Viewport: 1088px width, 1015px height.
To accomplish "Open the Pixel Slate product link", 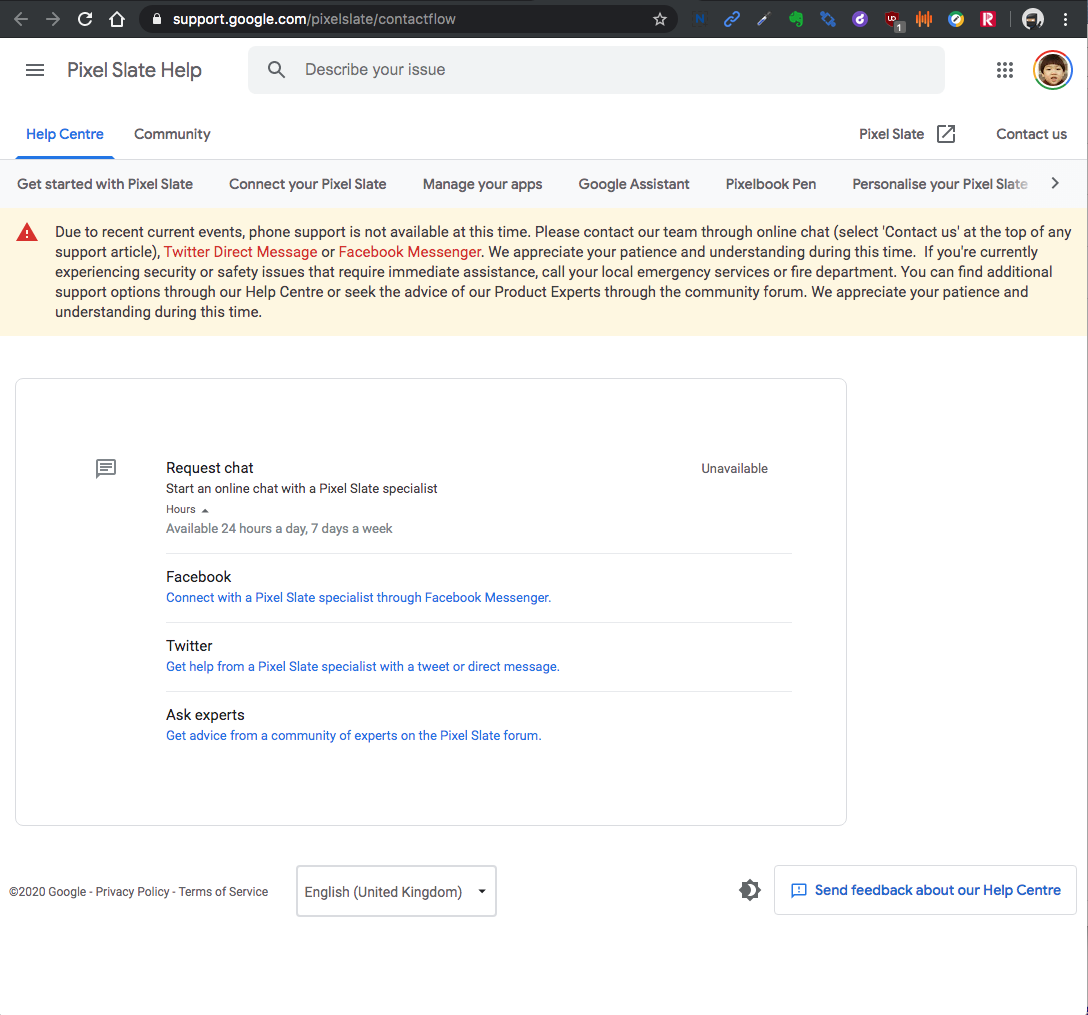I will click(891, 134).
